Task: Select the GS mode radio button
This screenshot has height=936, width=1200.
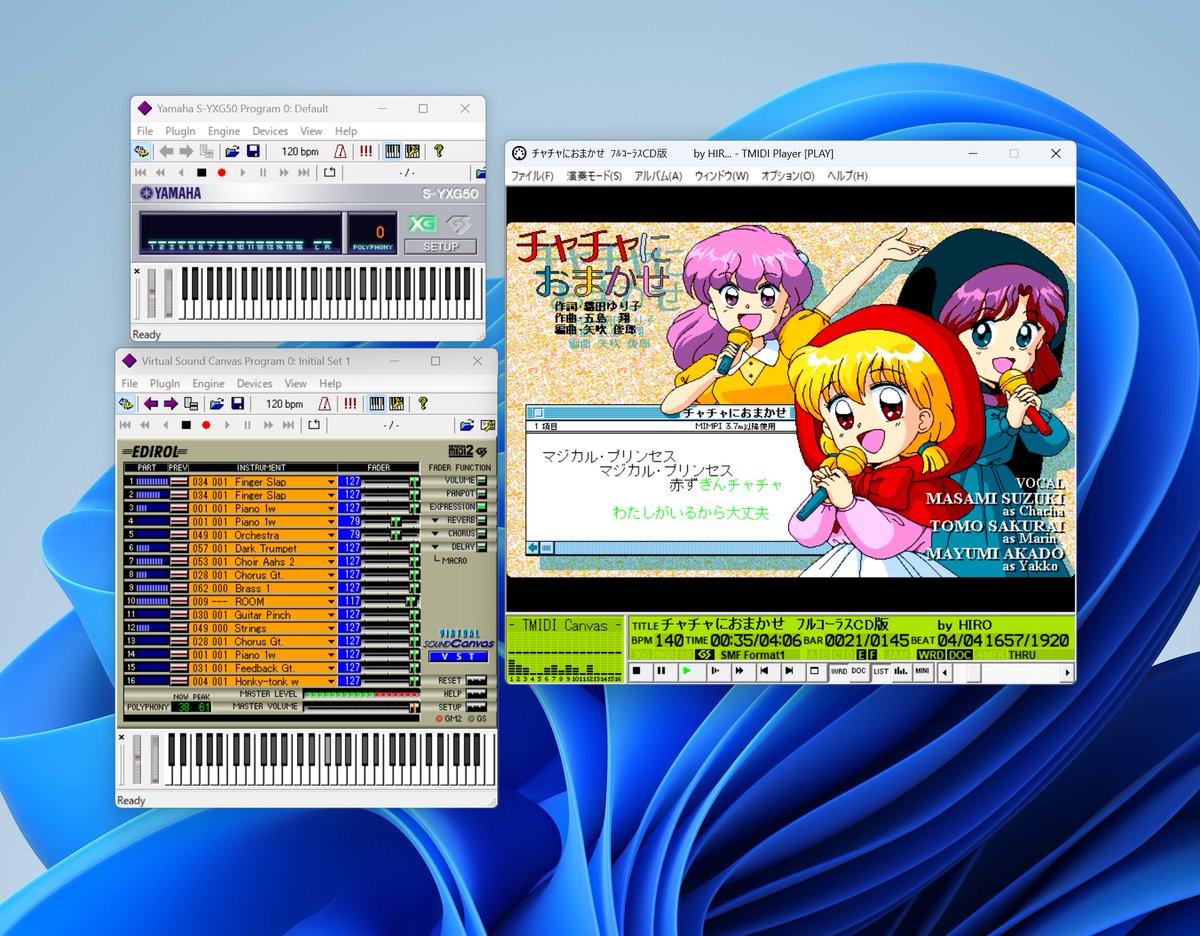Action: pos(471,718)
